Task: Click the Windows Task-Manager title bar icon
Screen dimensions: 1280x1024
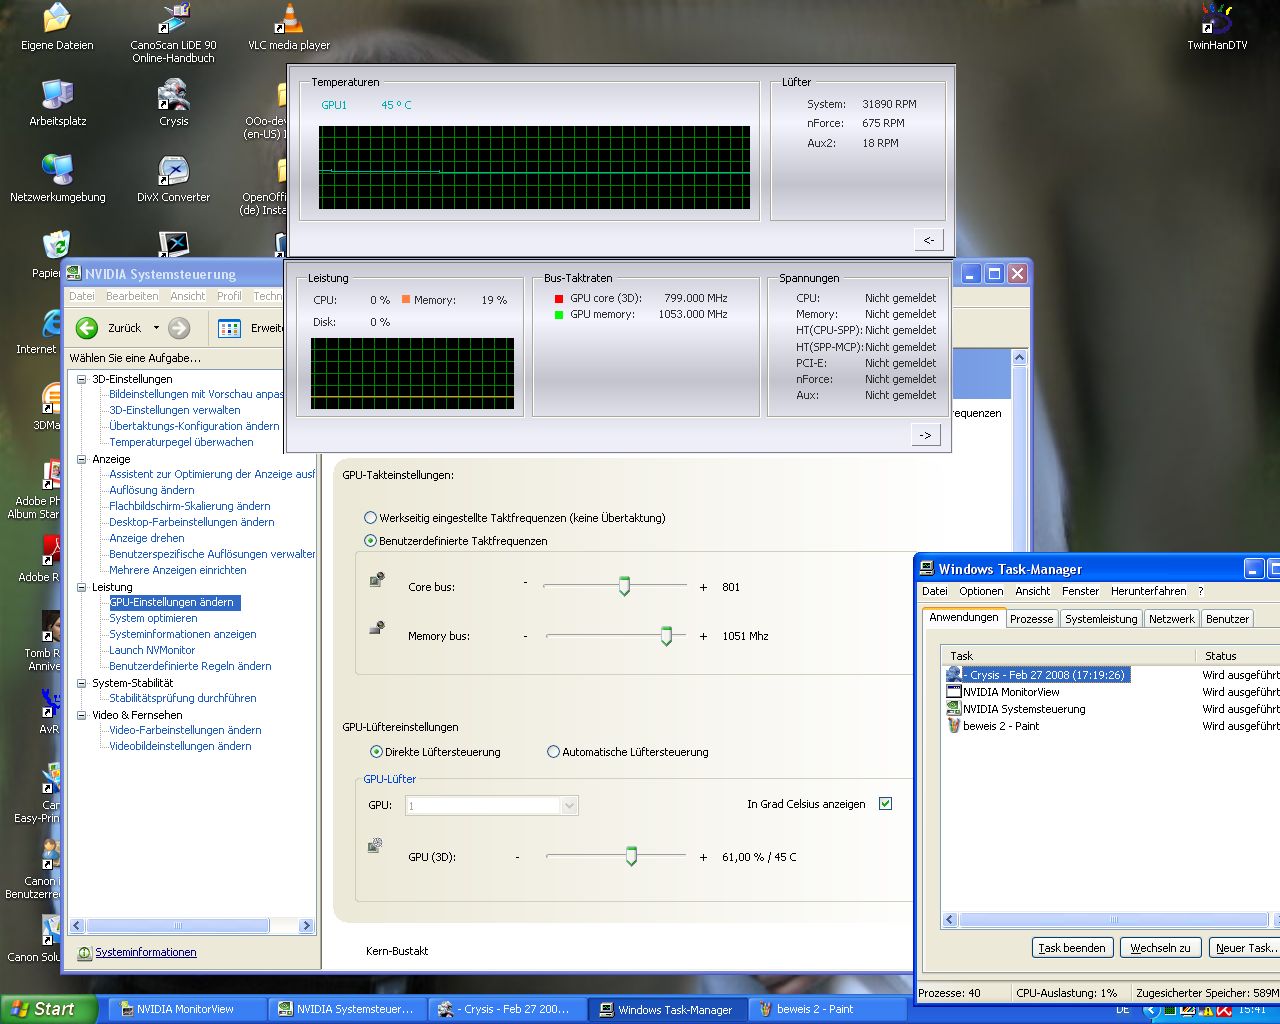Action: [927, 569]
